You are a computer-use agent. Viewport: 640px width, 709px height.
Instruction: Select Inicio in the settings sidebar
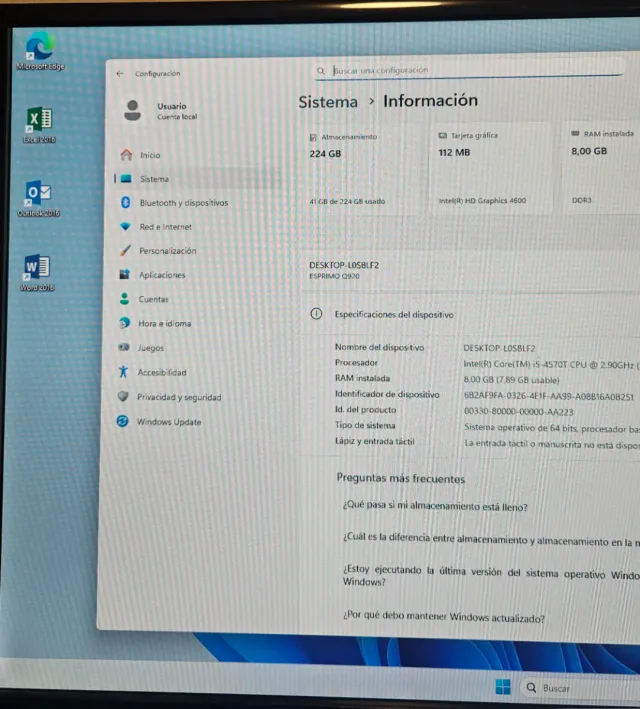[150, 155]
